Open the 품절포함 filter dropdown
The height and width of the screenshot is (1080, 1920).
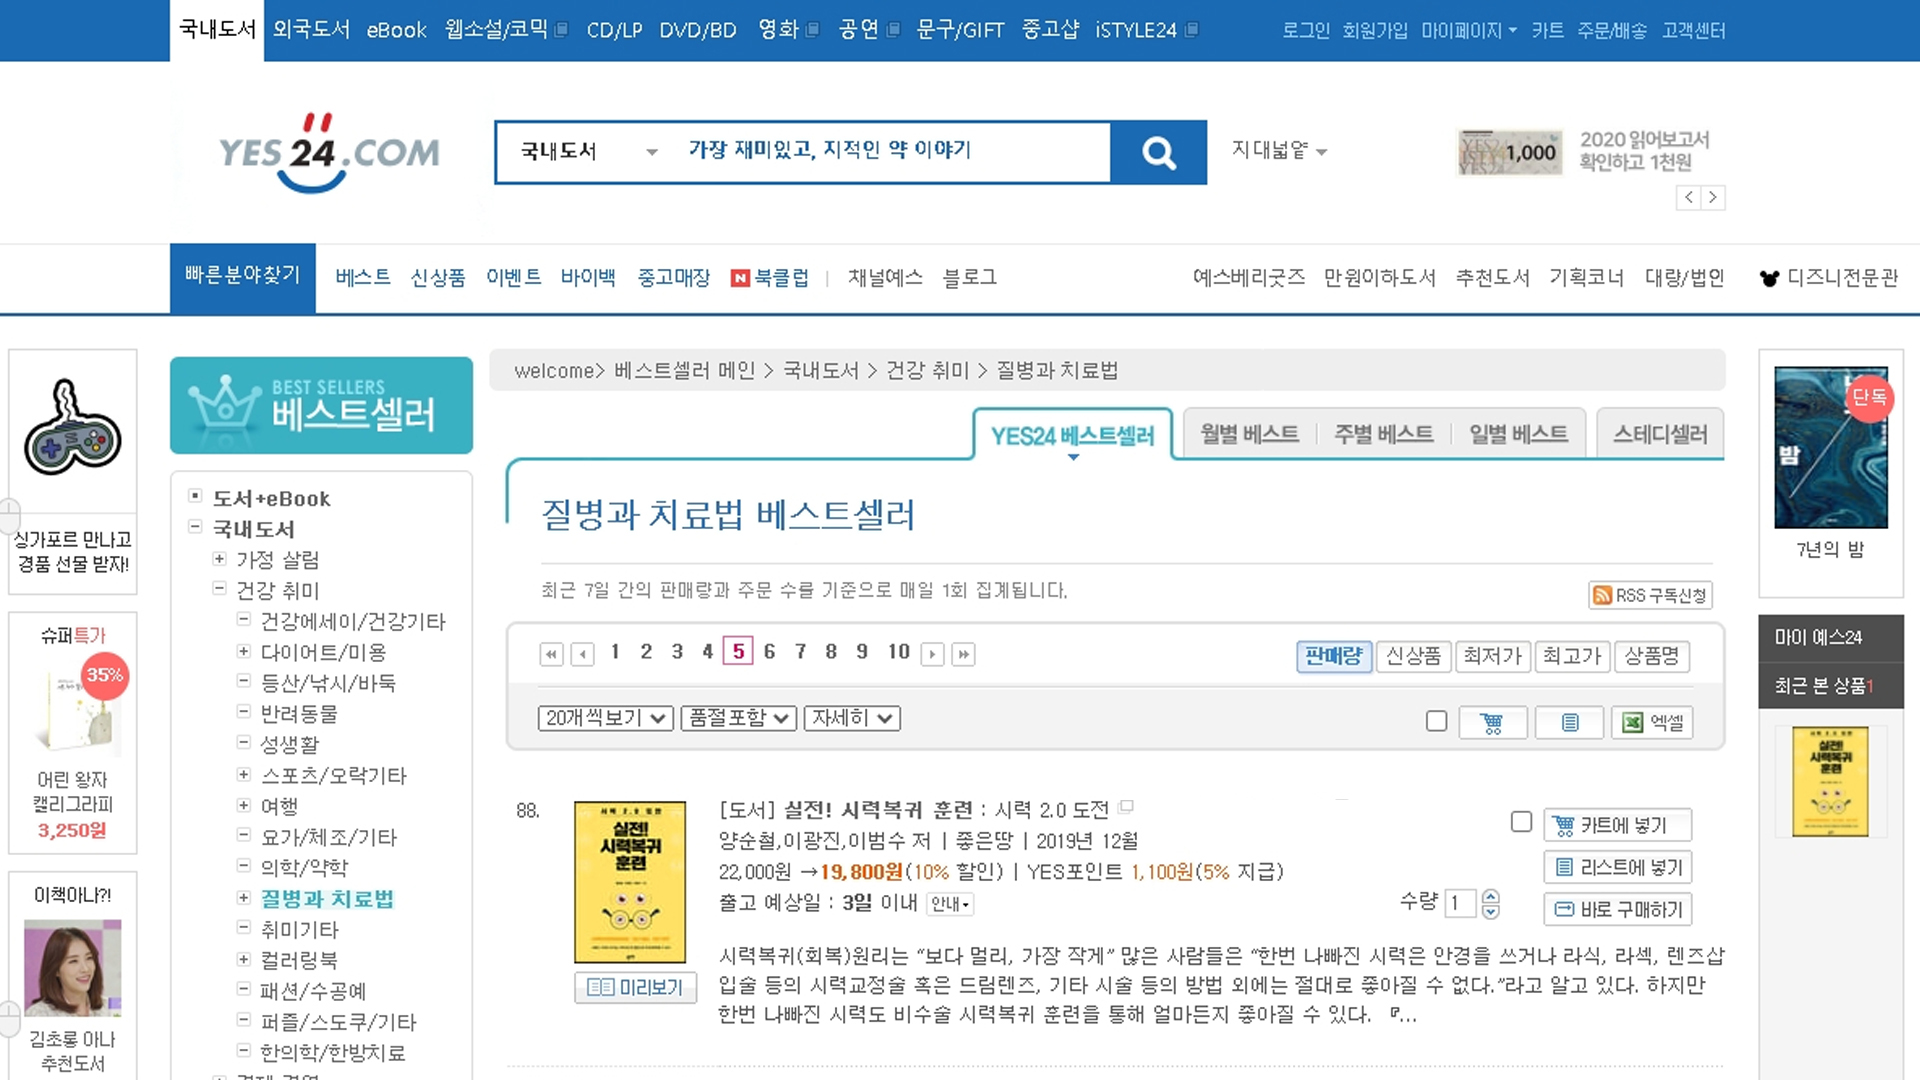tap(738, 718)
